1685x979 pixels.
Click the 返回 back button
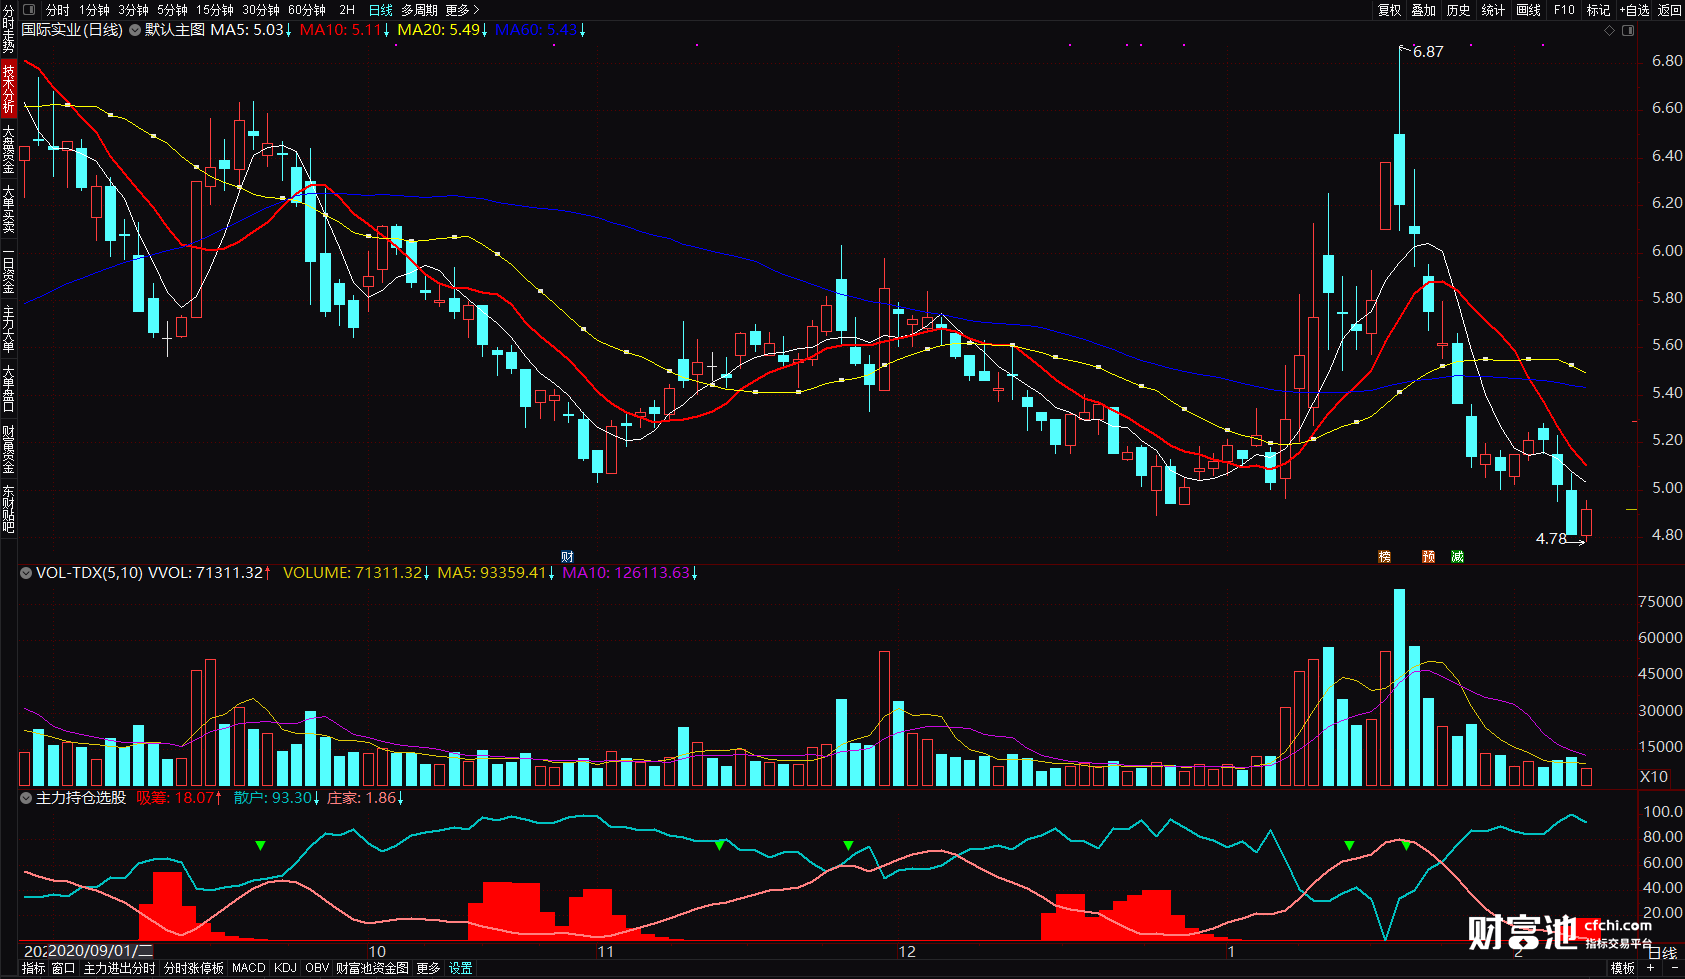(x=1669, y=10)
